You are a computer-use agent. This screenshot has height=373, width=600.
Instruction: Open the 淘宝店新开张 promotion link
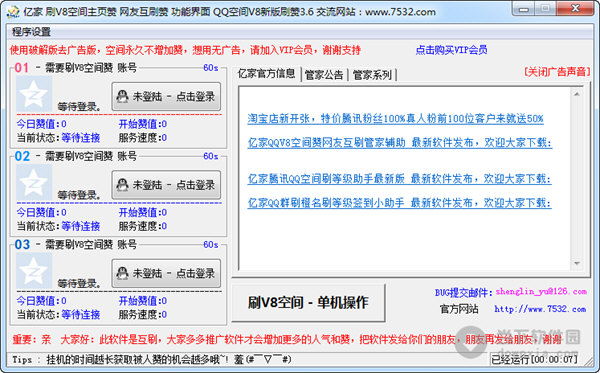click(x=395, y=119)
